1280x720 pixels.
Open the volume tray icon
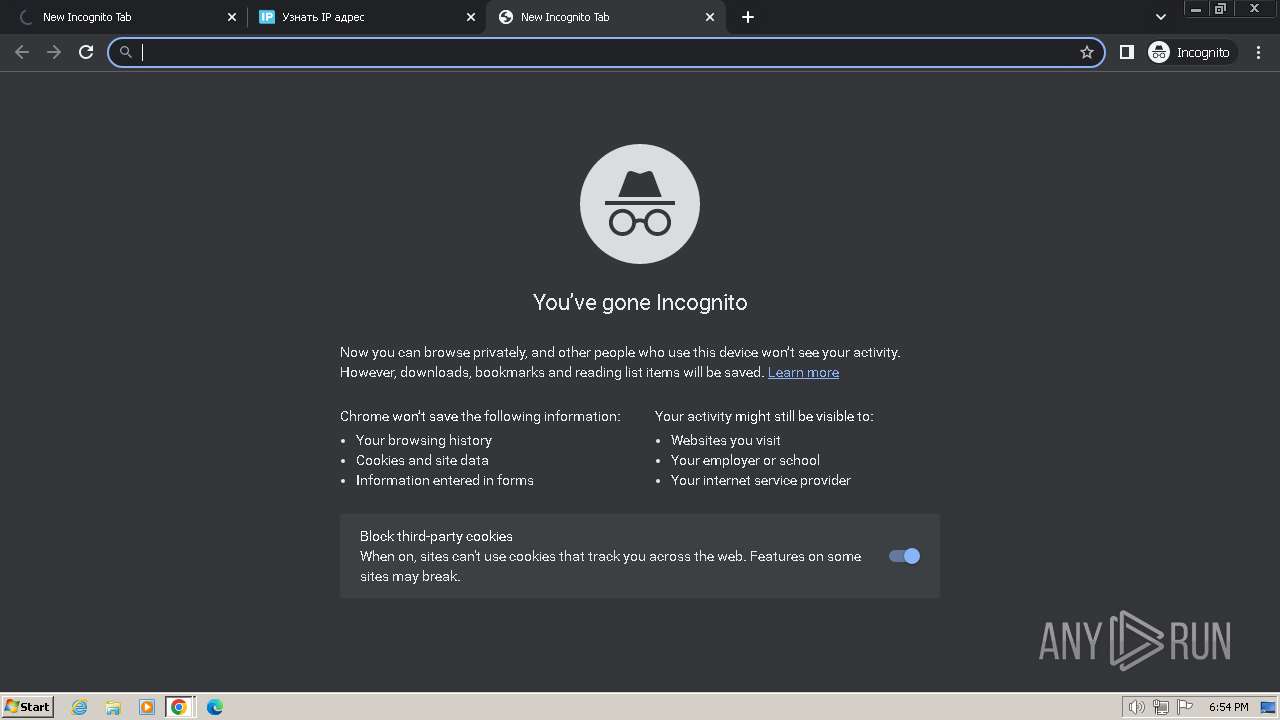coord(1136,707)
